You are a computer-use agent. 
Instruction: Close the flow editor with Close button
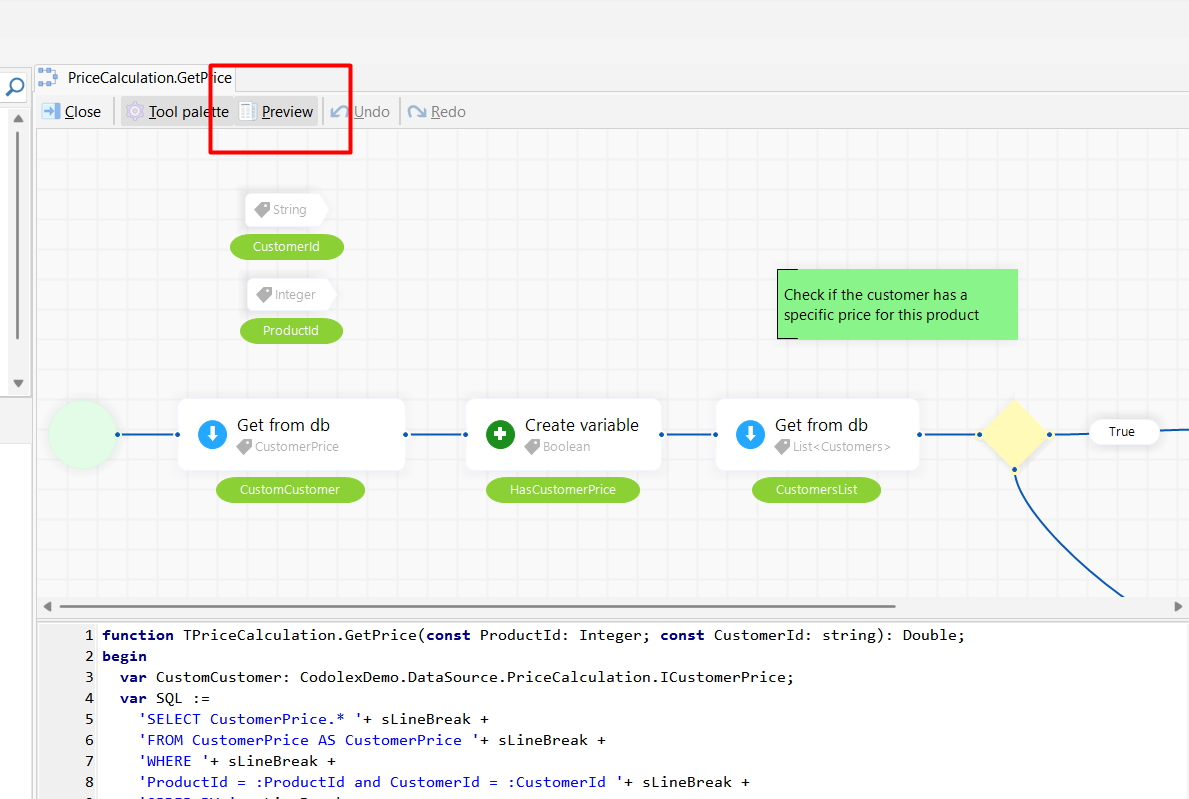[x=71, y=112]
